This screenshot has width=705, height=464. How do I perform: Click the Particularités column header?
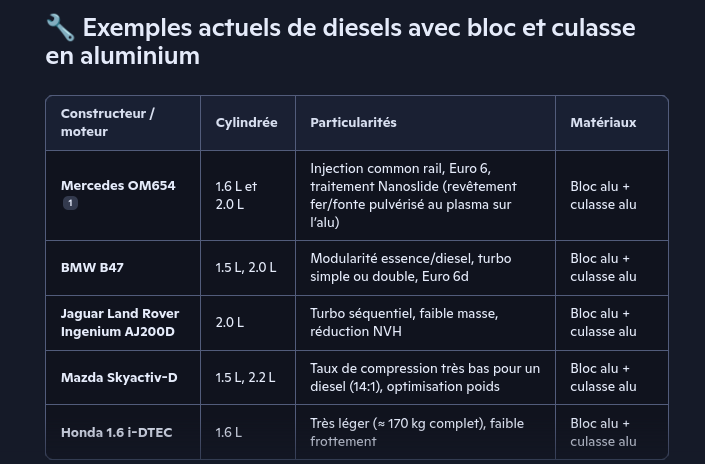coord(353,122)
